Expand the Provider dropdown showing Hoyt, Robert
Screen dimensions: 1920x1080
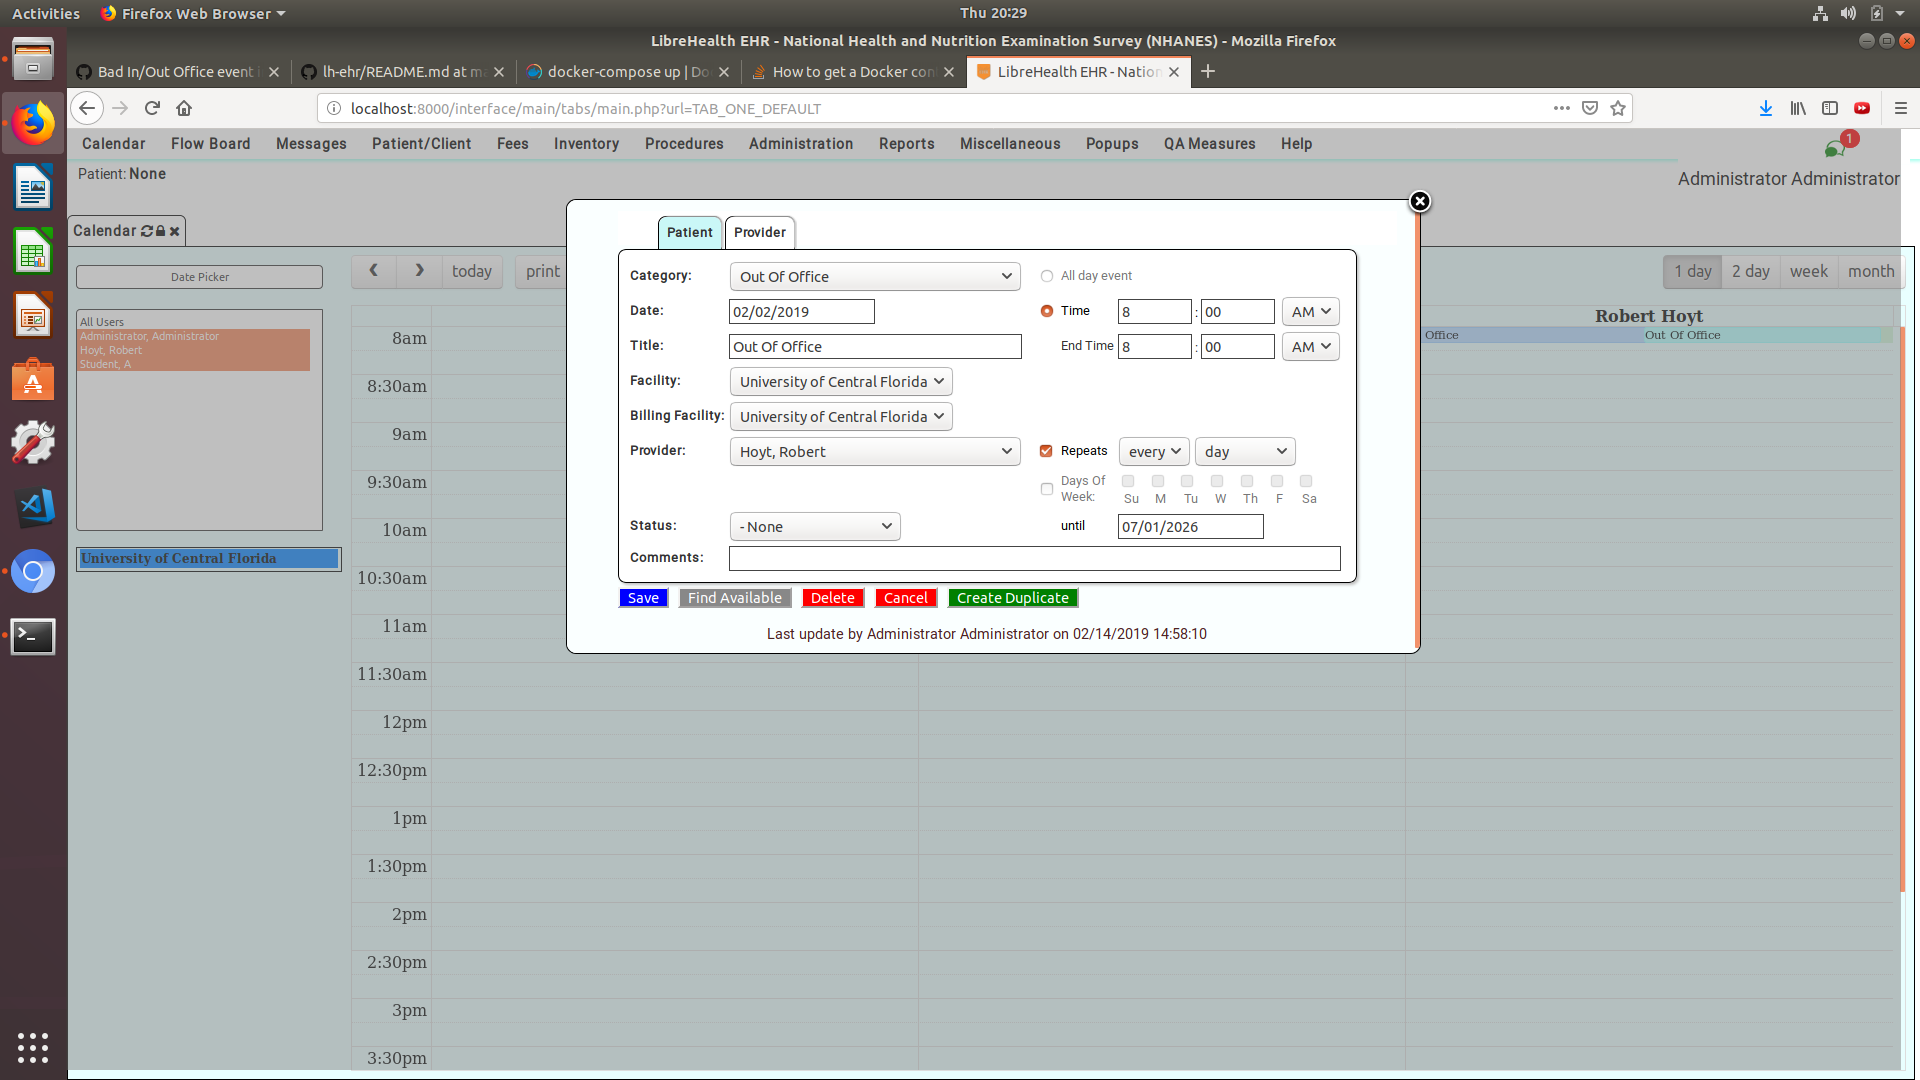click(x=875, y=452)
